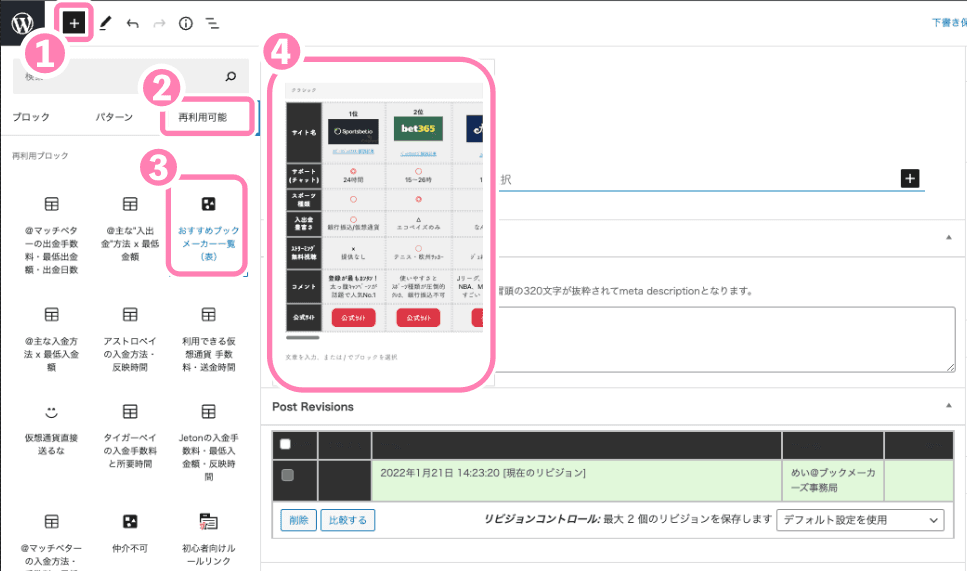Viewport: 967px width, 571px height.
Task: Redo the last undone change
Action: [x=159, y=23]
